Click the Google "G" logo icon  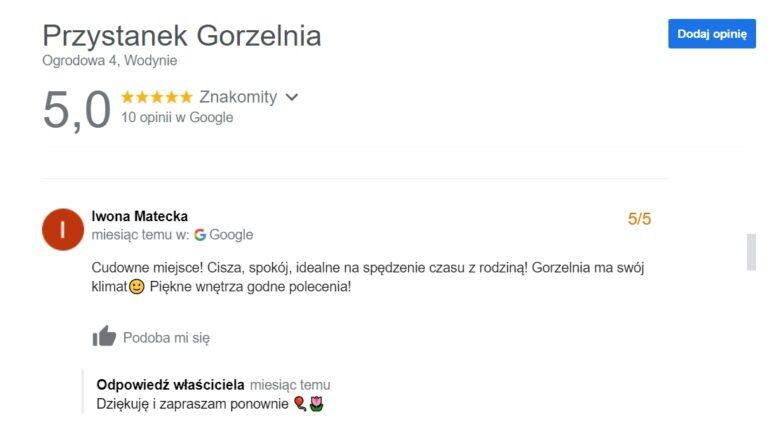(200, 235)
